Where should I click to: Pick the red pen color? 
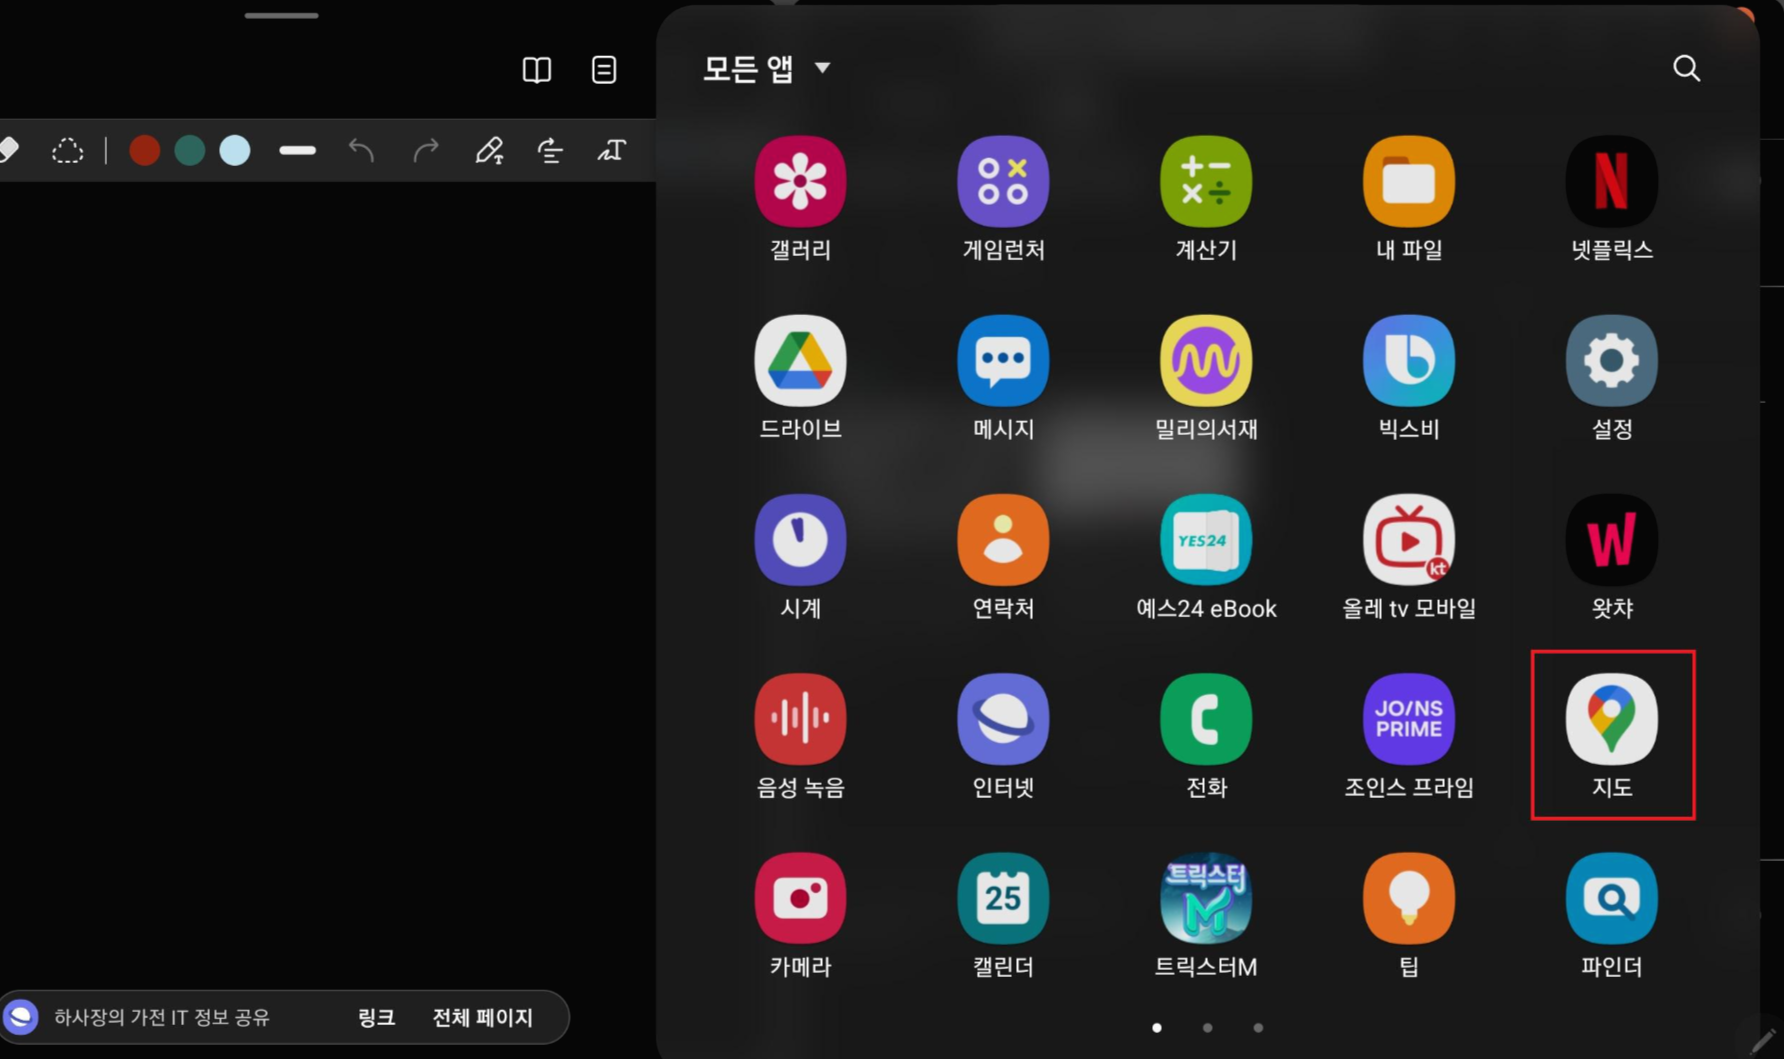[x=145, y=151]
